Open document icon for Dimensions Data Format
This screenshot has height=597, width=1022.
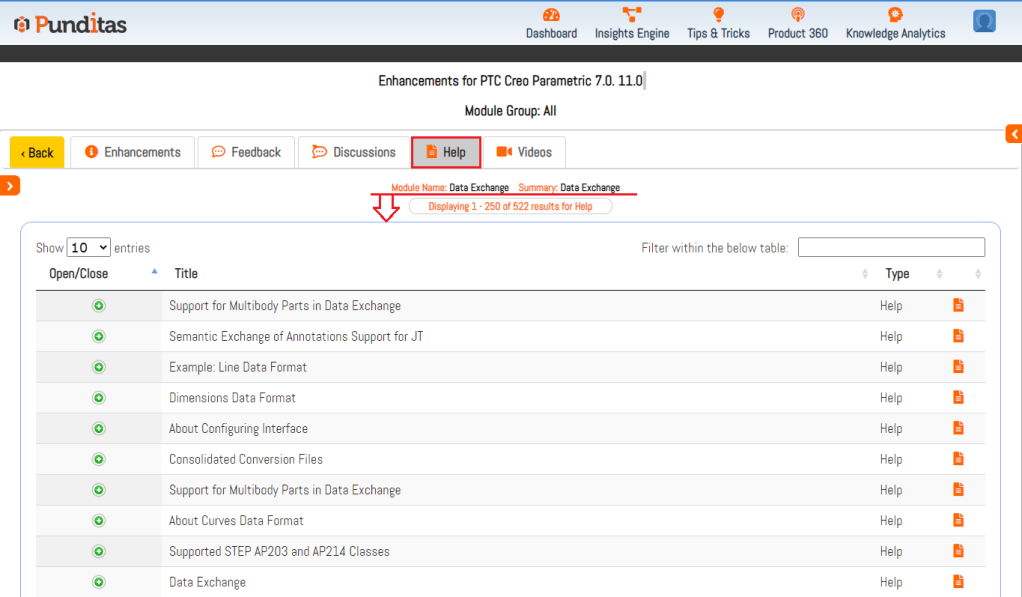click(x=958, y=397)
